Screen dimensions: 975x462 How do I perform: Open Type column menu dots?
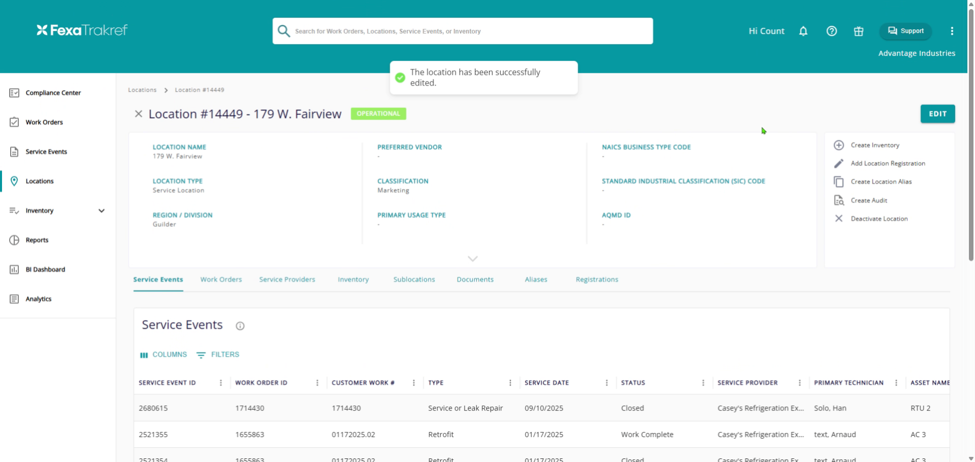coord(511,383)
